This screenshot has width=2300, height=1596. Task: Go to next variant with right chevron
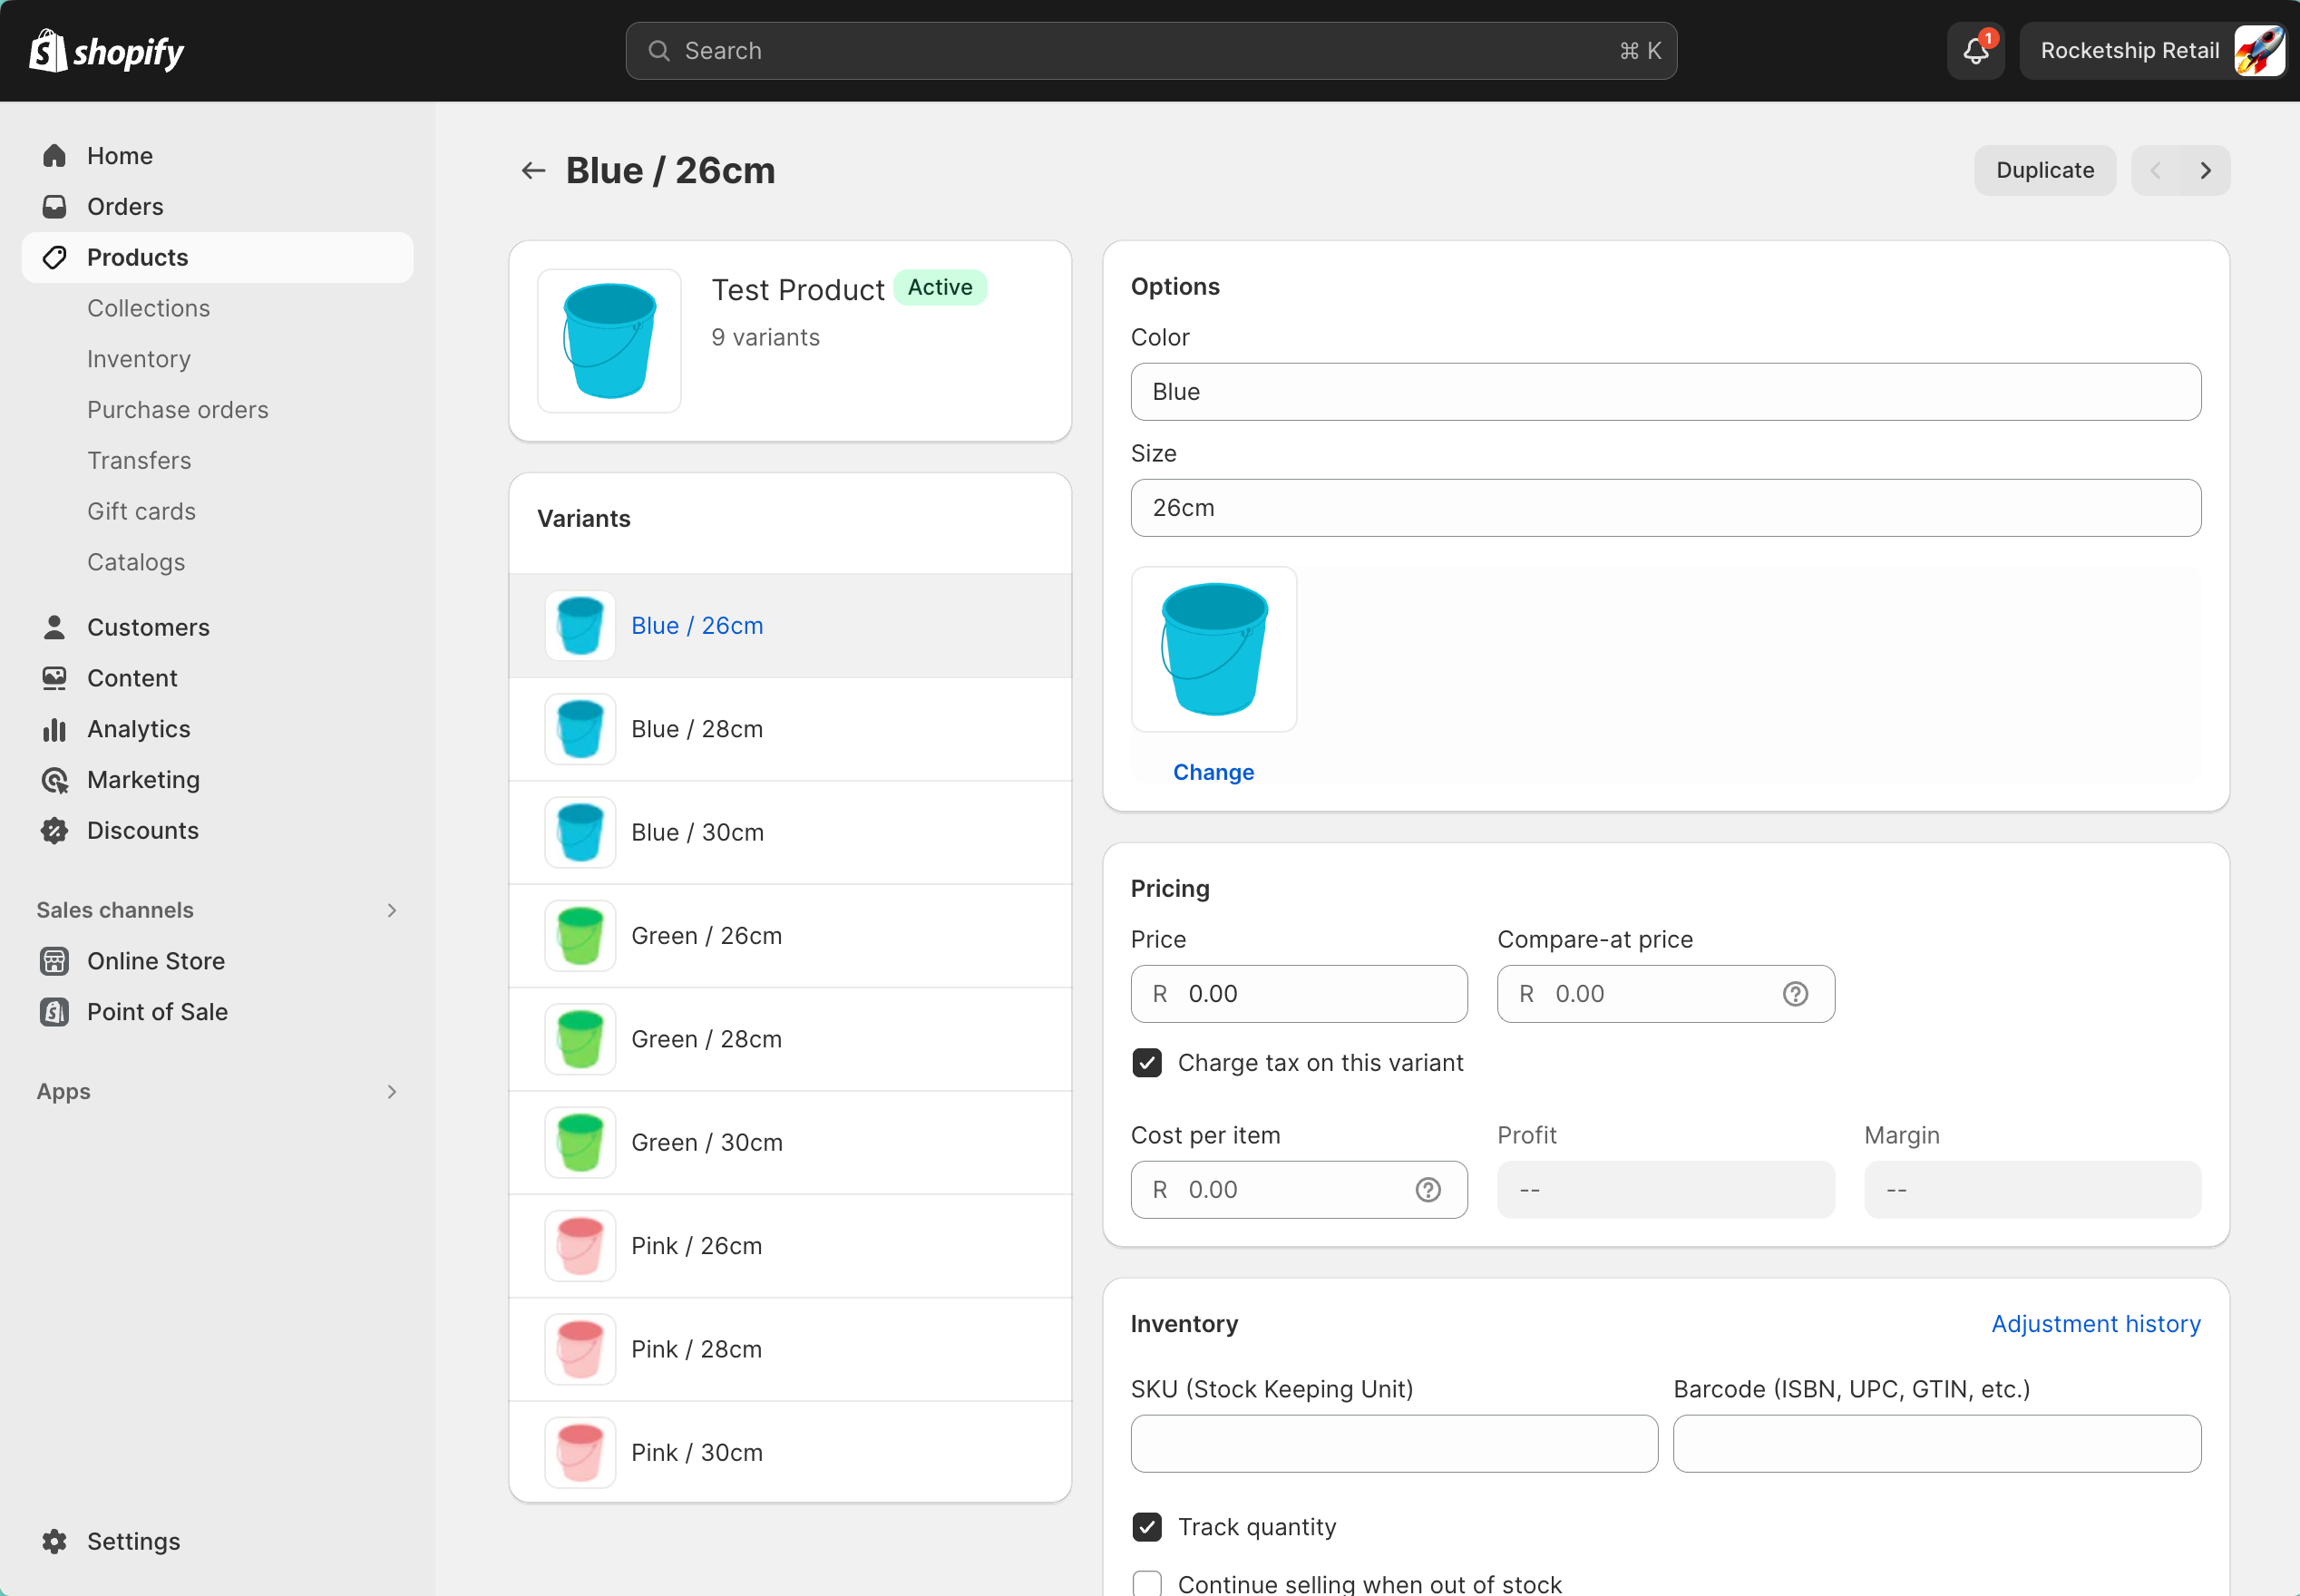(x=2205, y=171)
